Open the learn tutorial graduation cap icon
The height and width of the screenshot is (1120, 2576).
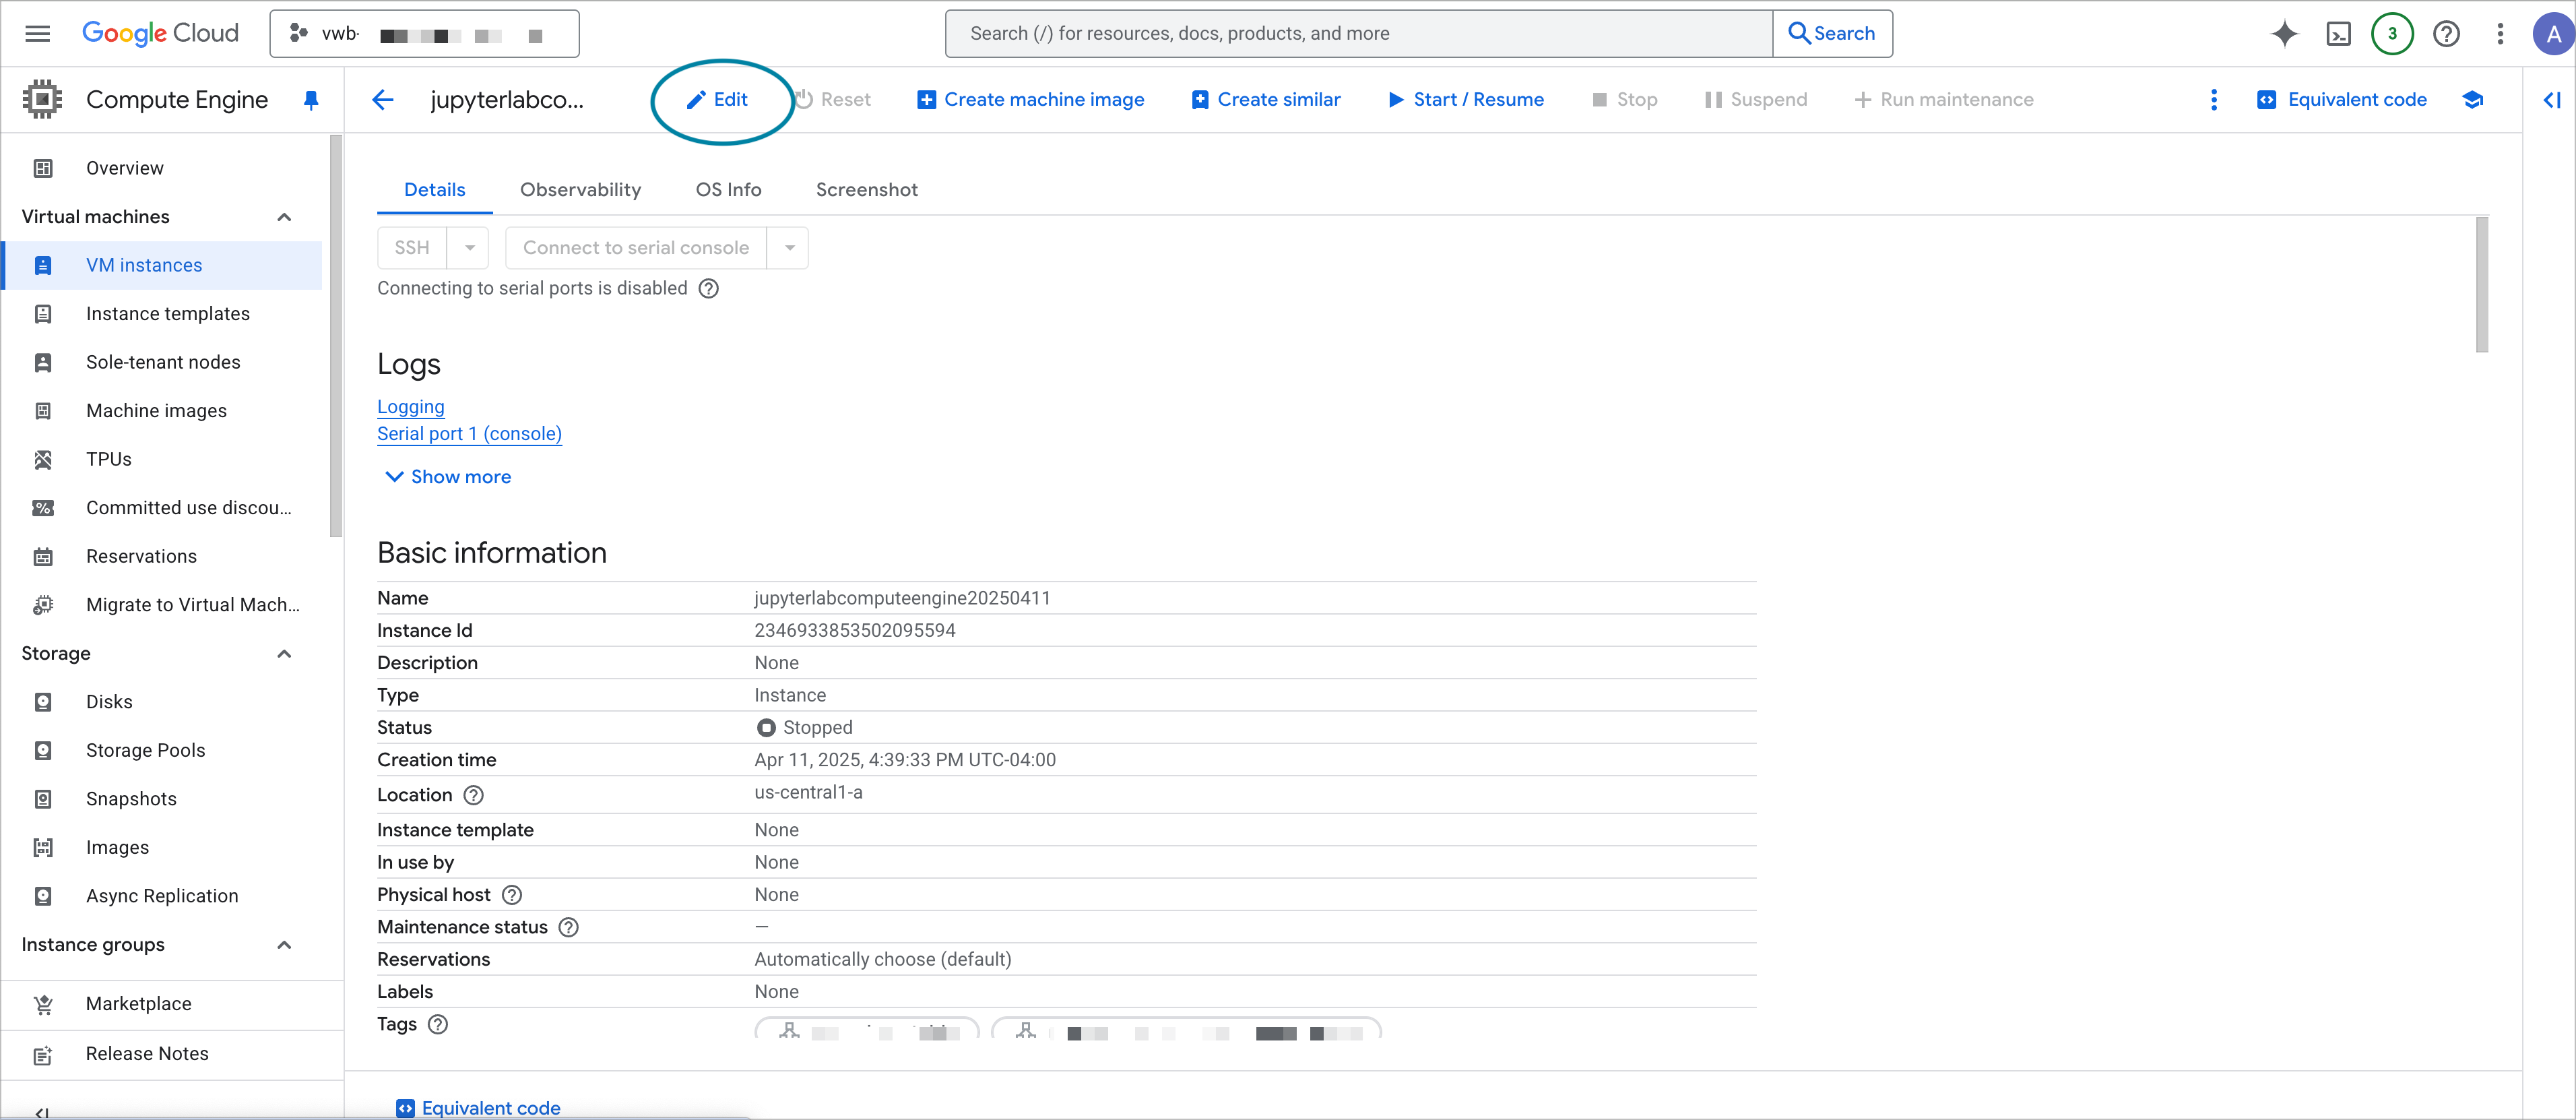(x=2472, y=100)
